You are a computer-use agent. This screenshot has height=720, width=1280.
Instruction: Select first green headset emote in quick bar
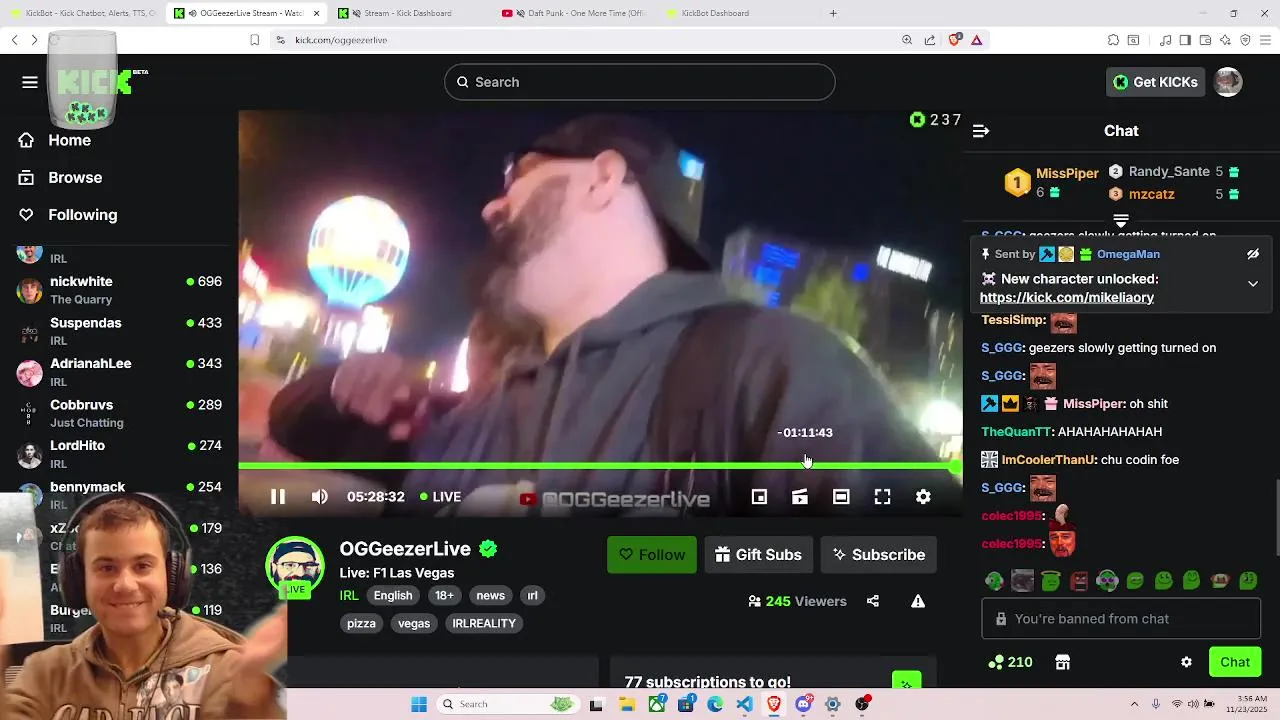pos(994,580)
